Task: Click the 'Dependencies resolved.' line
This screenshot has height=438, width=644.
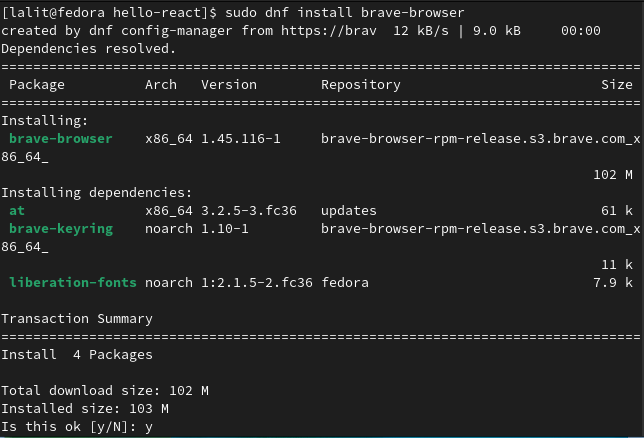Action: coord(88,49)
